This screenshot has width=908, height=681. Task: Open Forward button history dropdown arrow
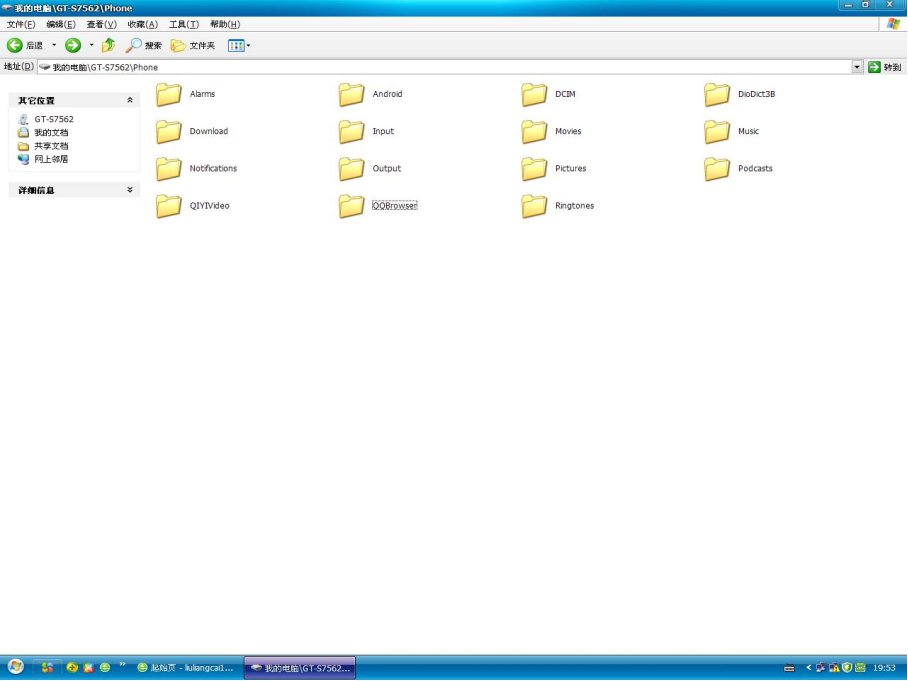coord(91,45)
